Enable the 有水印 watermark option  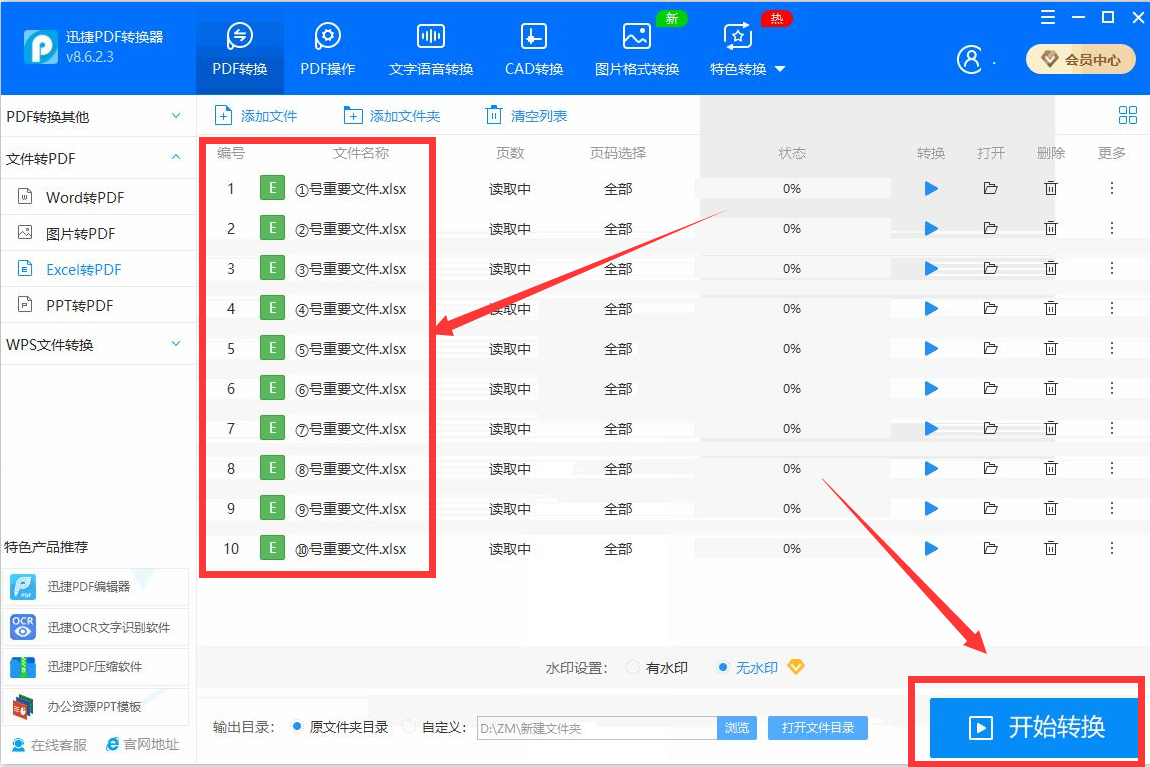[x=631, y=667]
